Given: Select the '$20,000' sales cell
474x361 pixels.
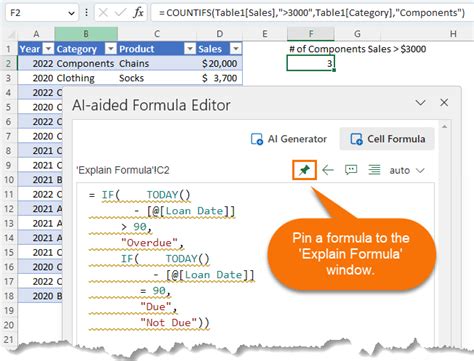Looking at the screenshot, I should [x=220, y=63].
